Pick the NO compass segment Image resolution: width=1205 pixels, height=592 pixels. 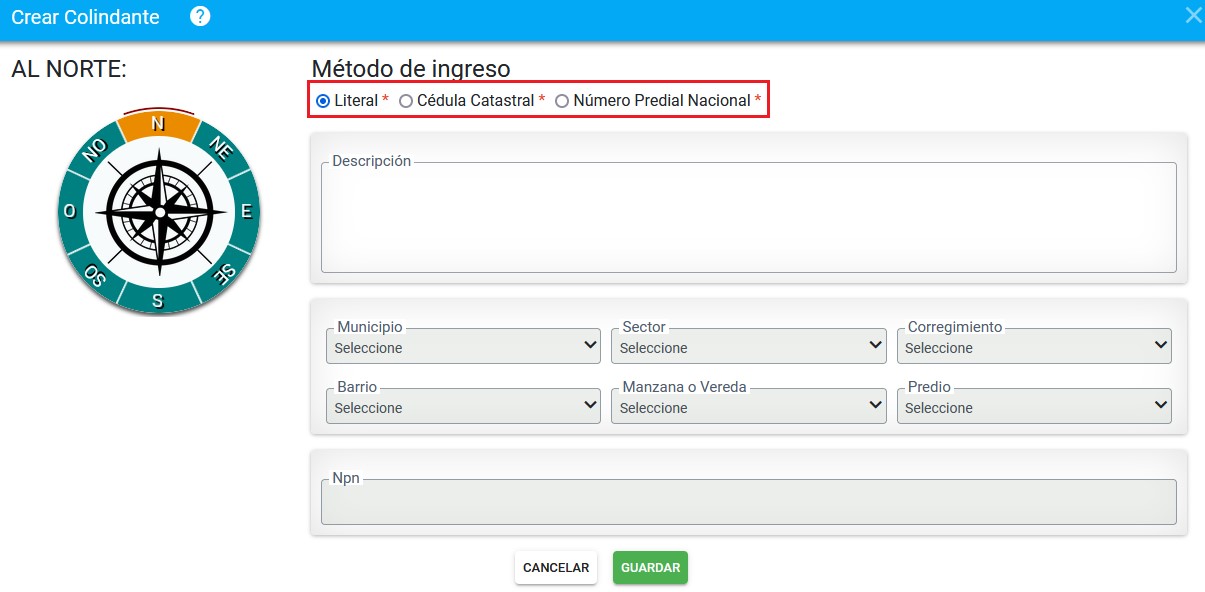[95, 150]
